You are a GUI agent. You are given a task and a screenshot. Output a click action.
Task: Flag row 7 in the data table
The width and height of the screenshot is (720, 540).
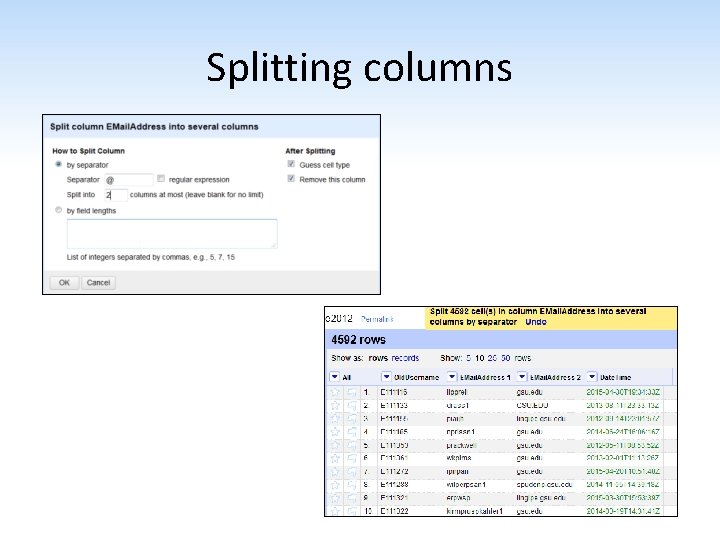coord(352,472)
